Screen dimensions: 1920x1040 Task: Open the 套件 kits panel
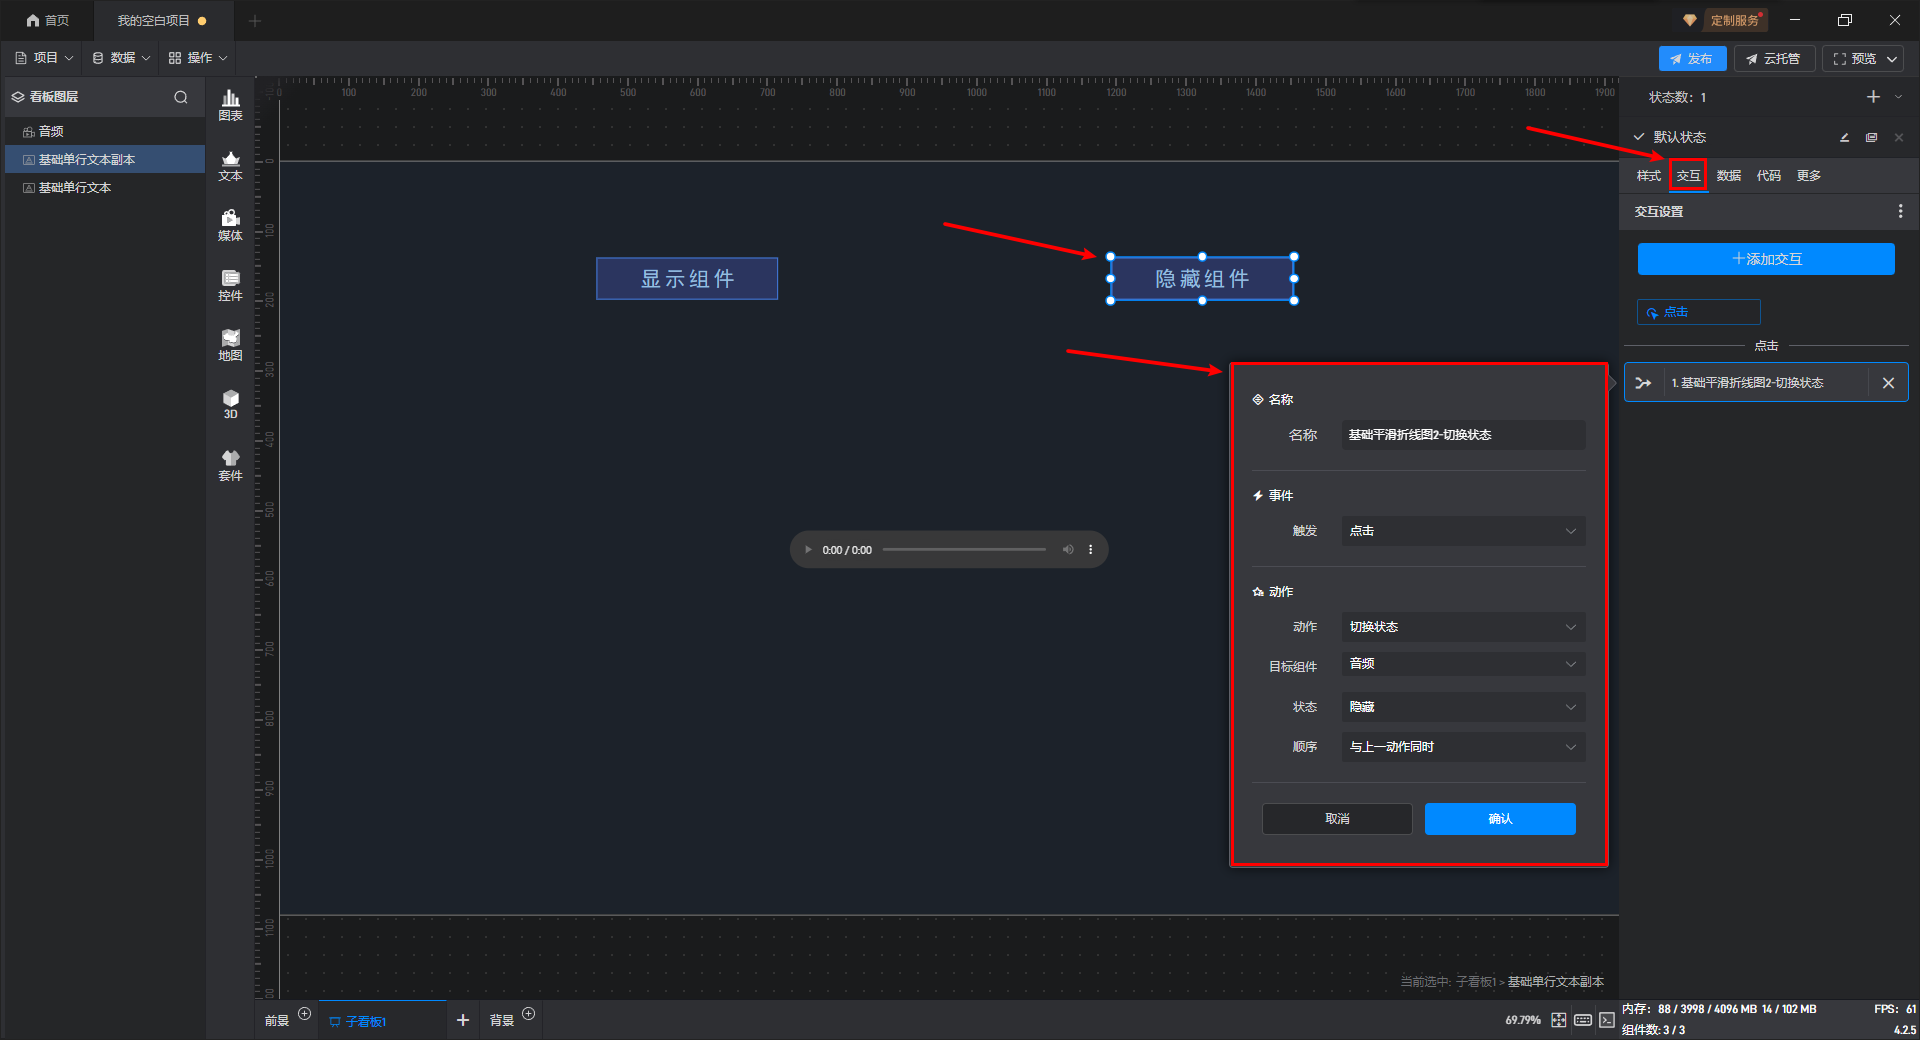point(230,465)
